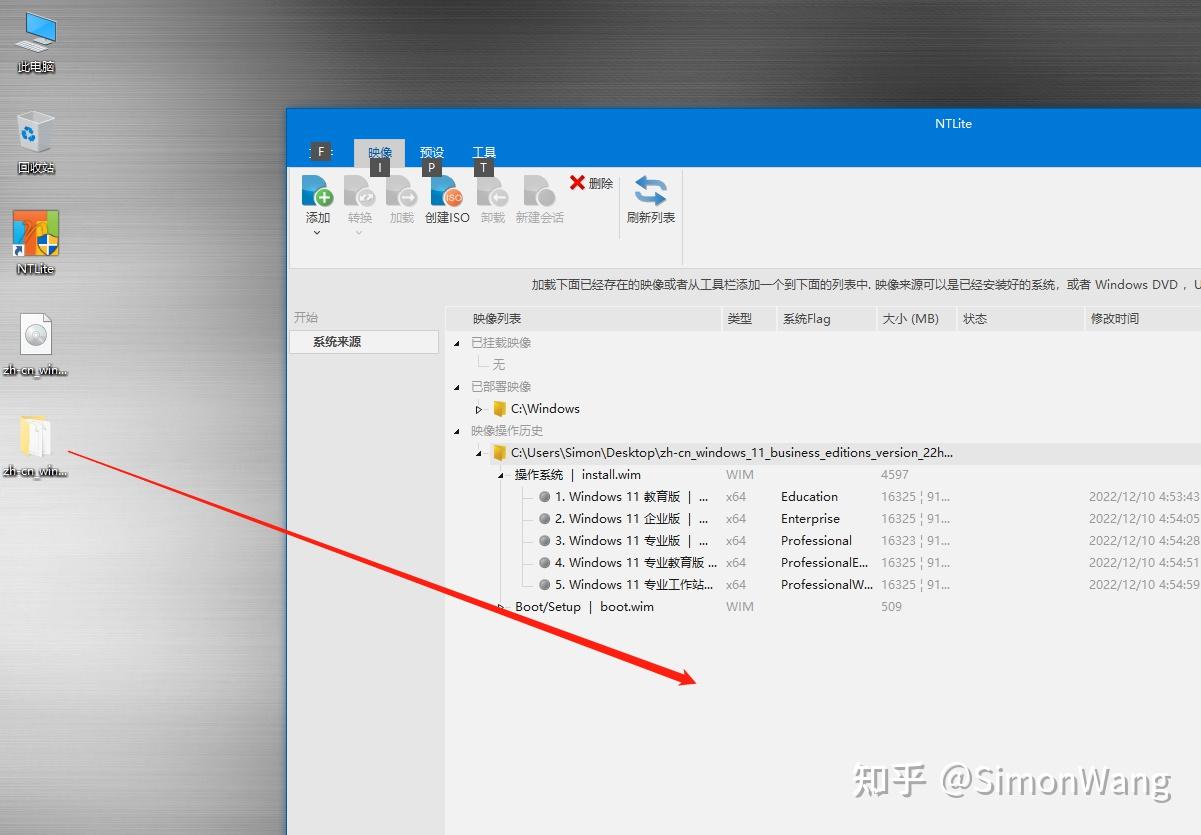Switch to the 预设 ribbon tab
This screenshot has height=835, width=1201.
pyautogui.click(x=431, y=151)
